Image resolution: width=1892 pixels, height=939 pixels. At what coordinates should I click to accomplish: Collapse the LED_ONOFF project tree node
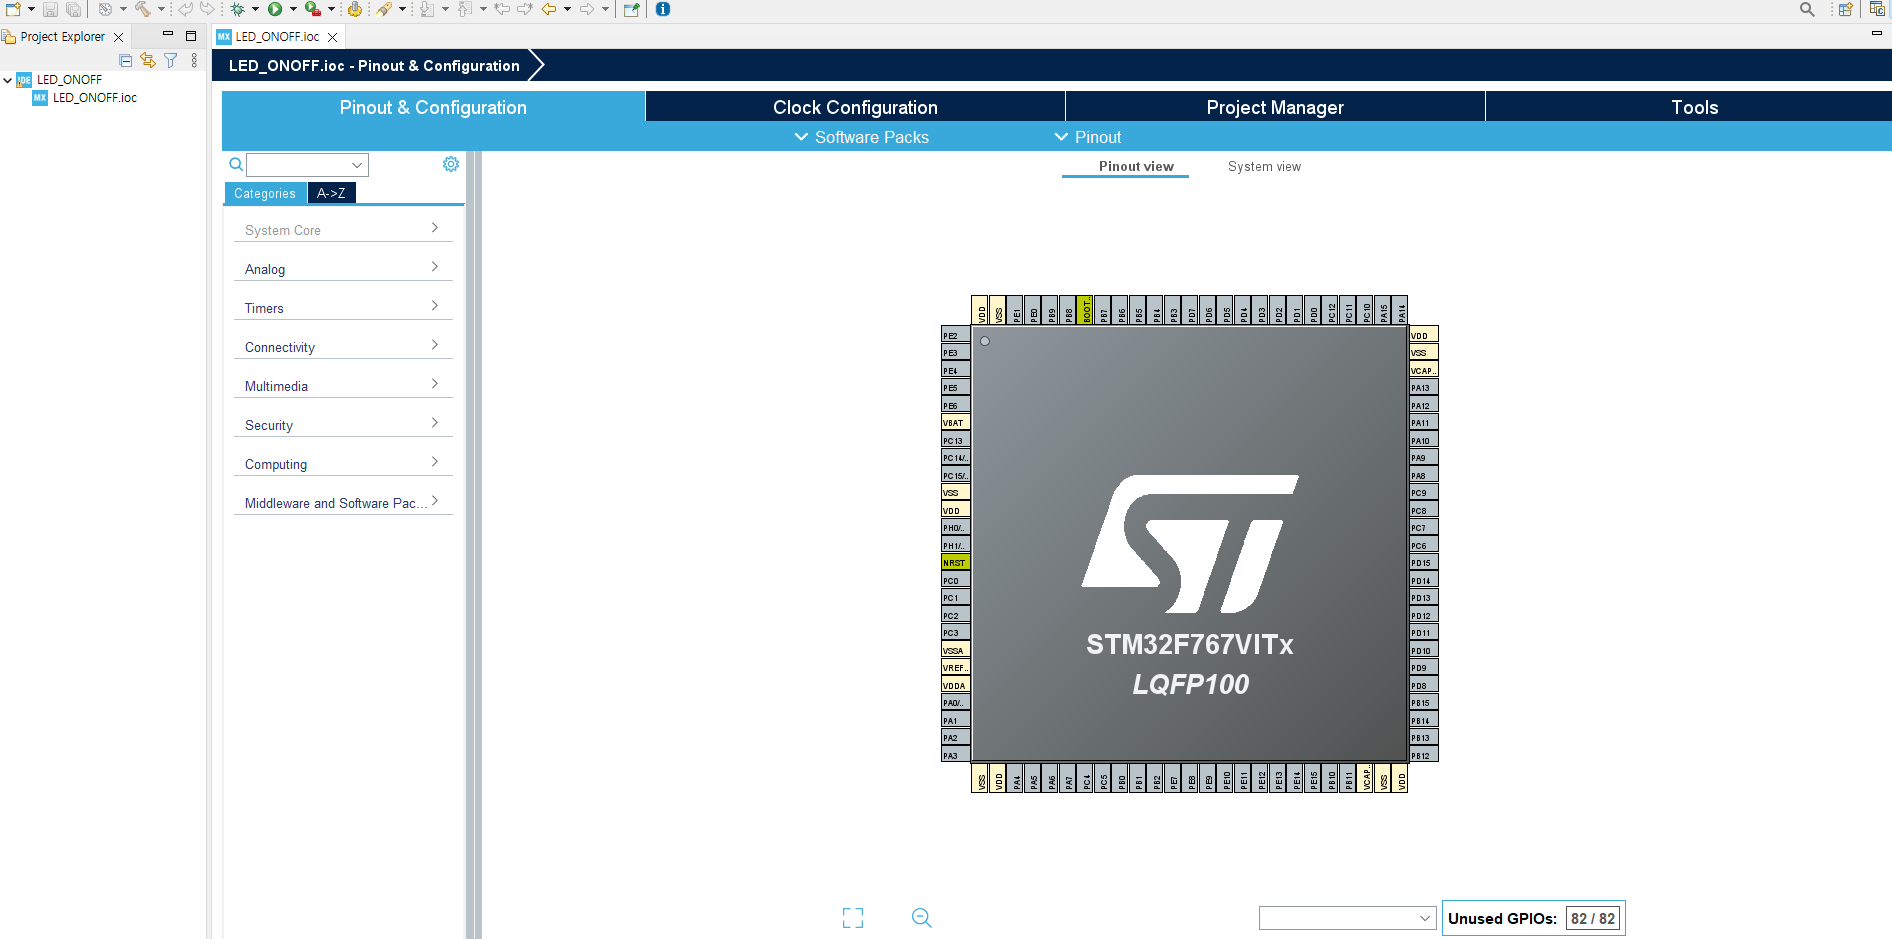click(x=8, y=80)
